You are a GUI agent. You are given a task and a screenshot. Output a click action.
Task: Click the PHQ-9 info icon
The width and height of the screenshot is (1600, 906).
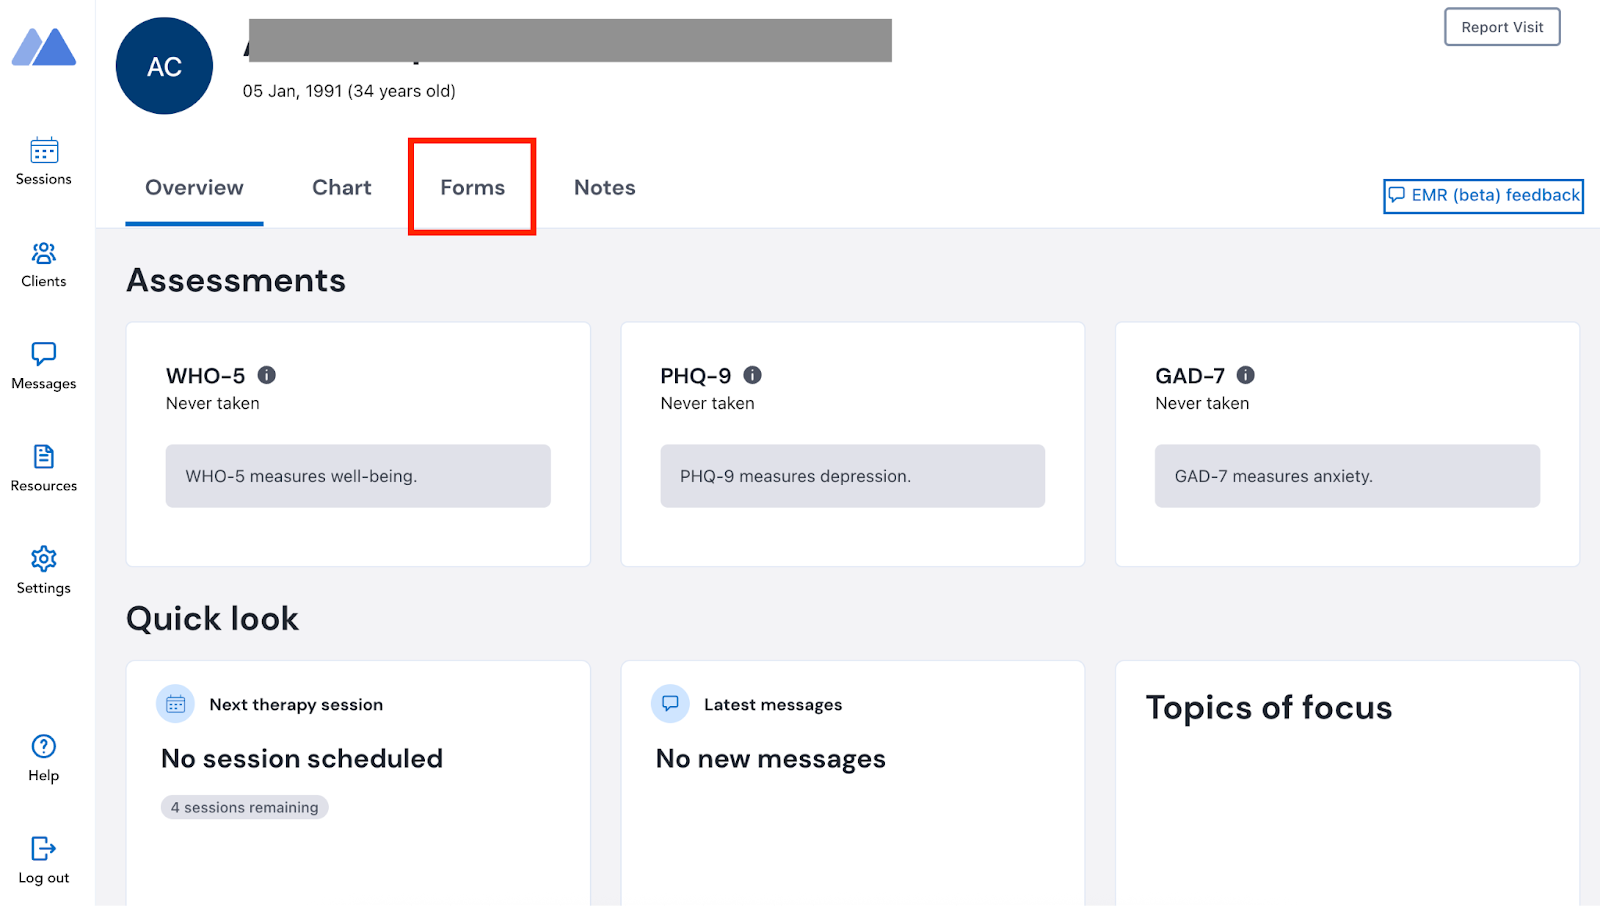[753, 375]
